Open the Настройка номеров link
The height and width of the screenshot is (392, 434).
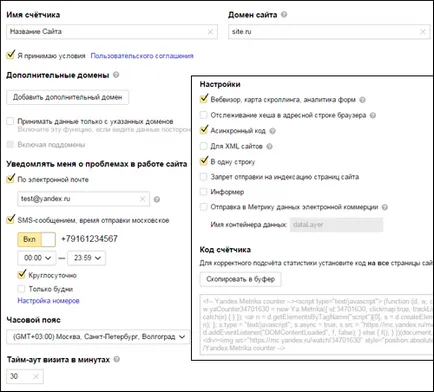48,301
